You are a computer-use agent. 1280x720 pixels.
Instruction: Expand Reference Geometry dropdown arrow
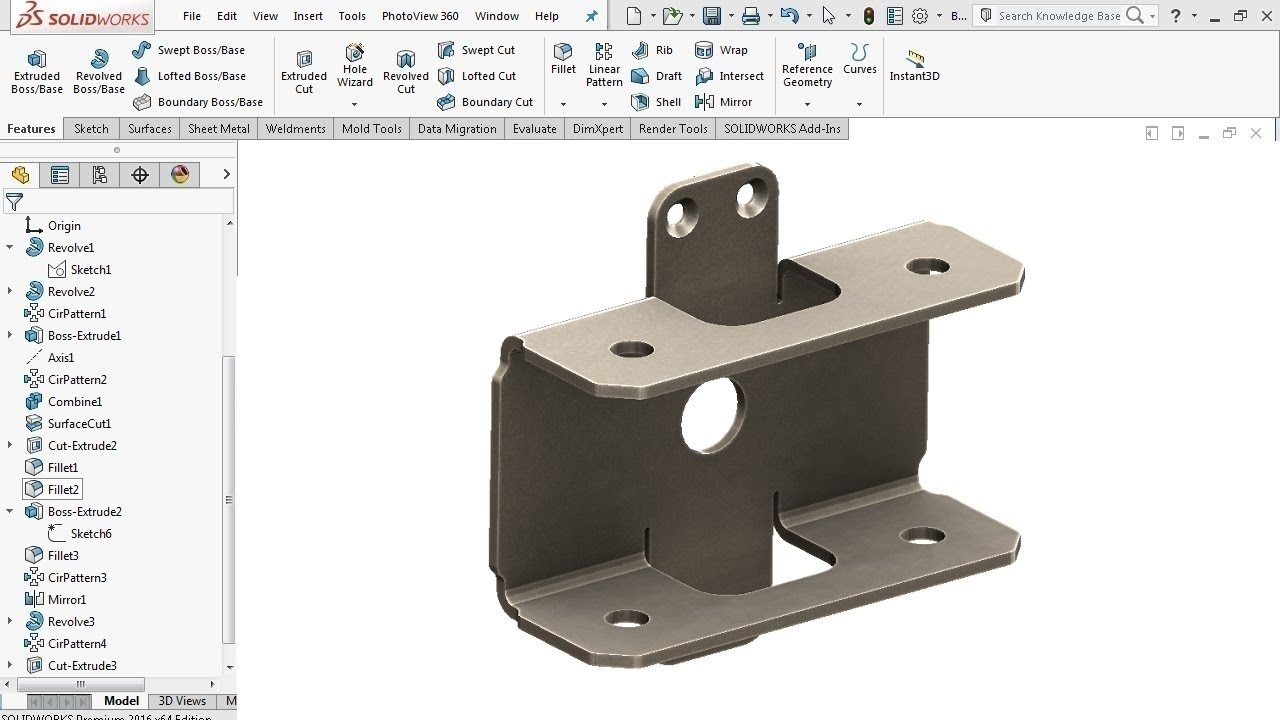click(x=807, y=104)
